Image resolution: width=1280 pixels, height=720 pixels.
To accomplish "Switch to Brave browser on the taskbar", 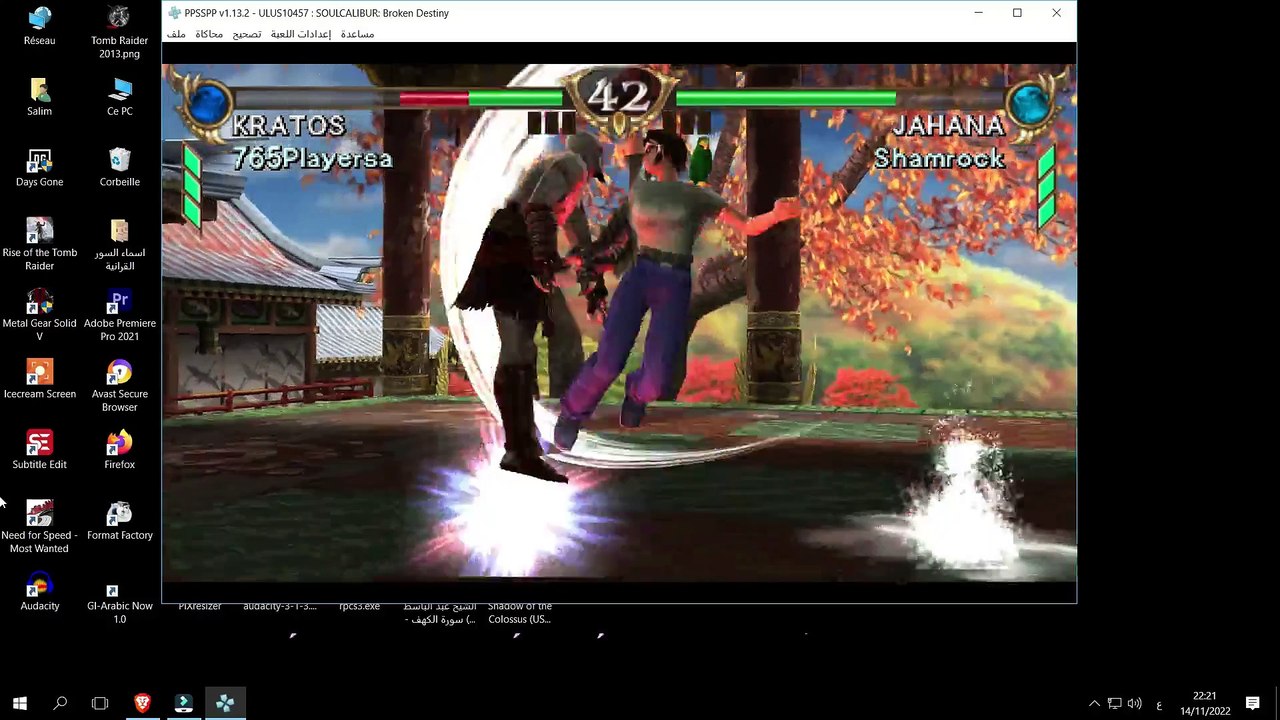I will [x=143, y=704].
